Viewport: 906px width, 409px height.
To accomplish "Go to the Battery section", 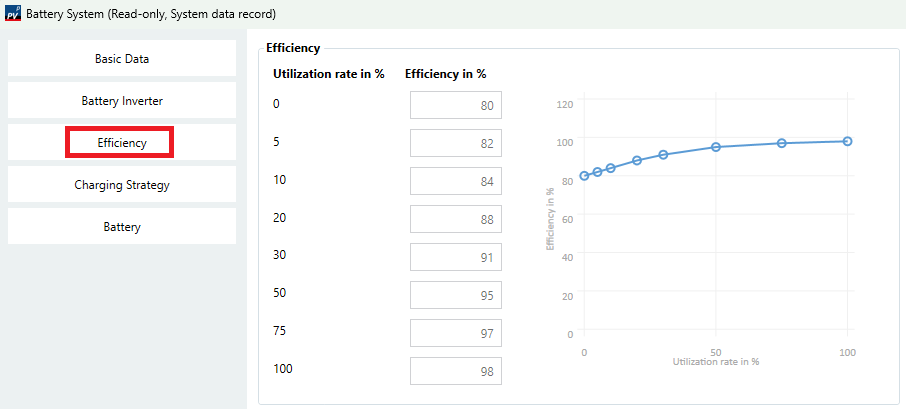I will tap(122, 227).
